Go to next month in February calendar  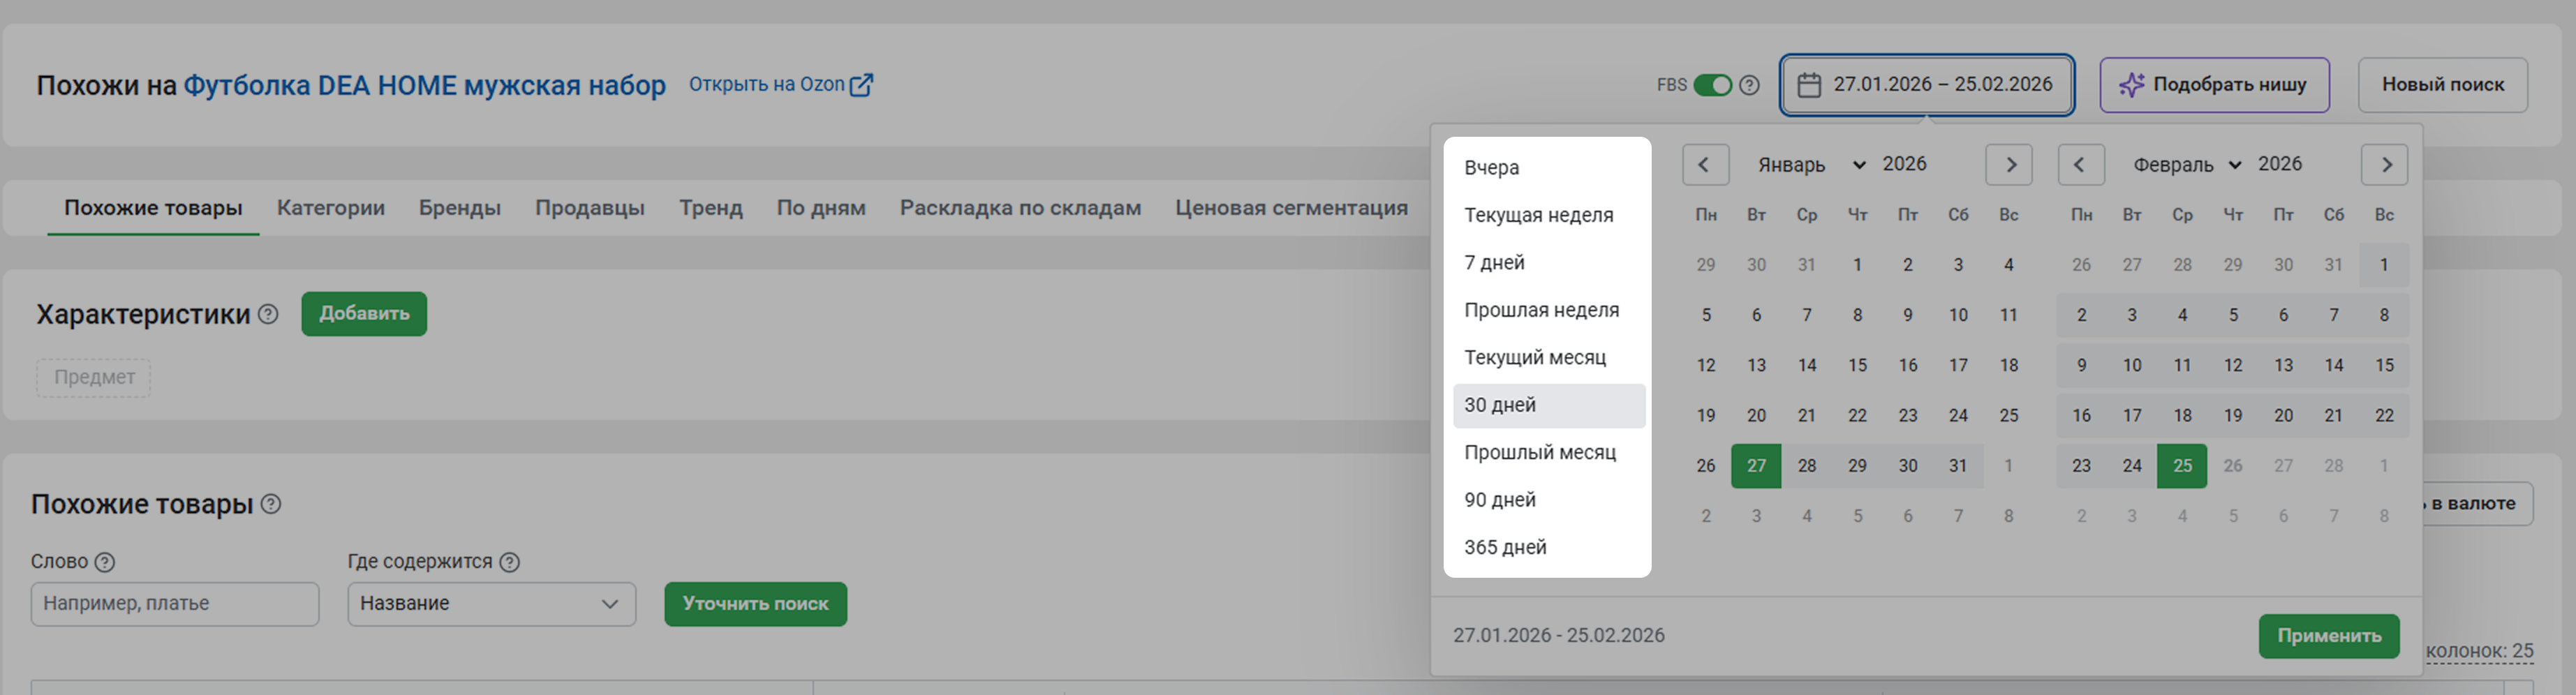point(2385,165)
